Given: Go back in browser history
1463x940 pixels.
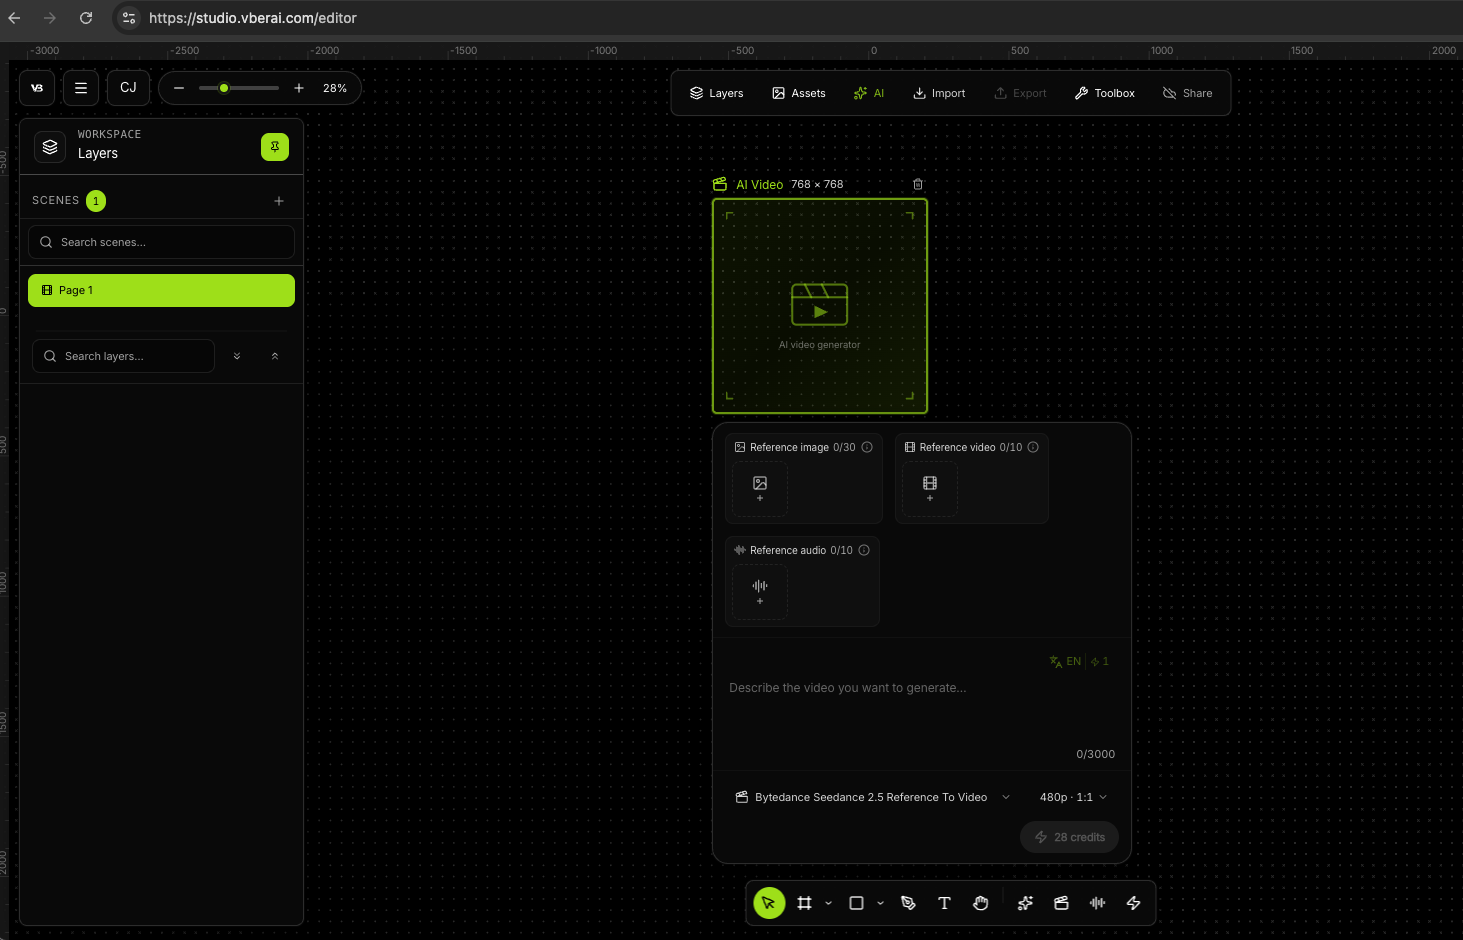Looking at the screenshot, I should [14, 18].
